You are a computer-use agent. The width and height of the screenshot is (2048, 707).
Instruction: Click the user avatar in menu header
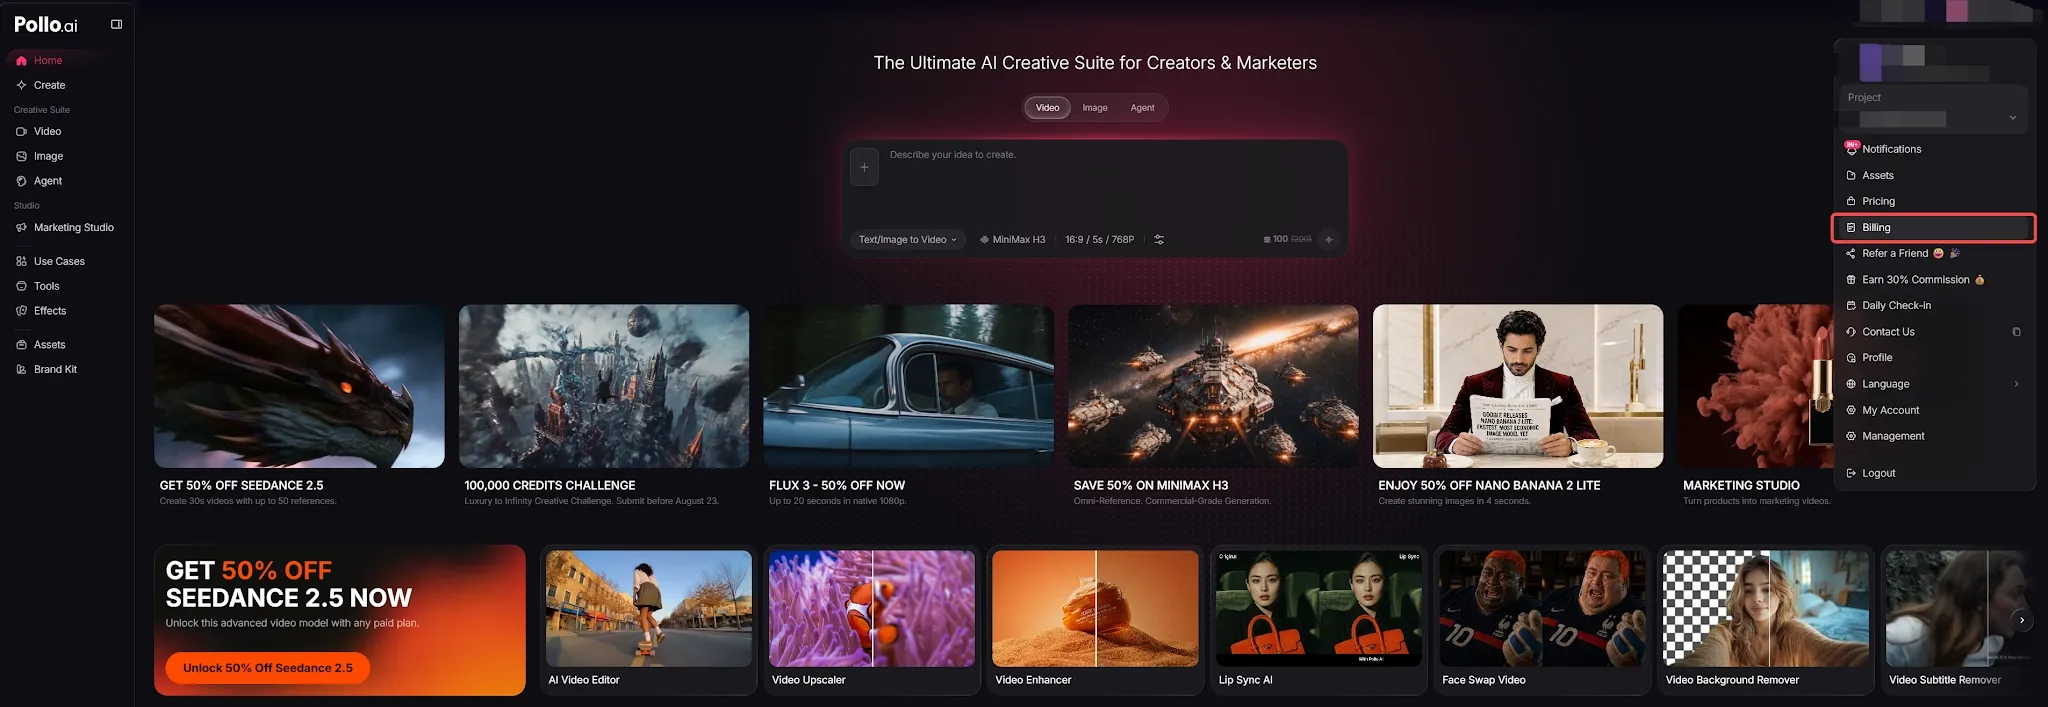coord(1870,62)
